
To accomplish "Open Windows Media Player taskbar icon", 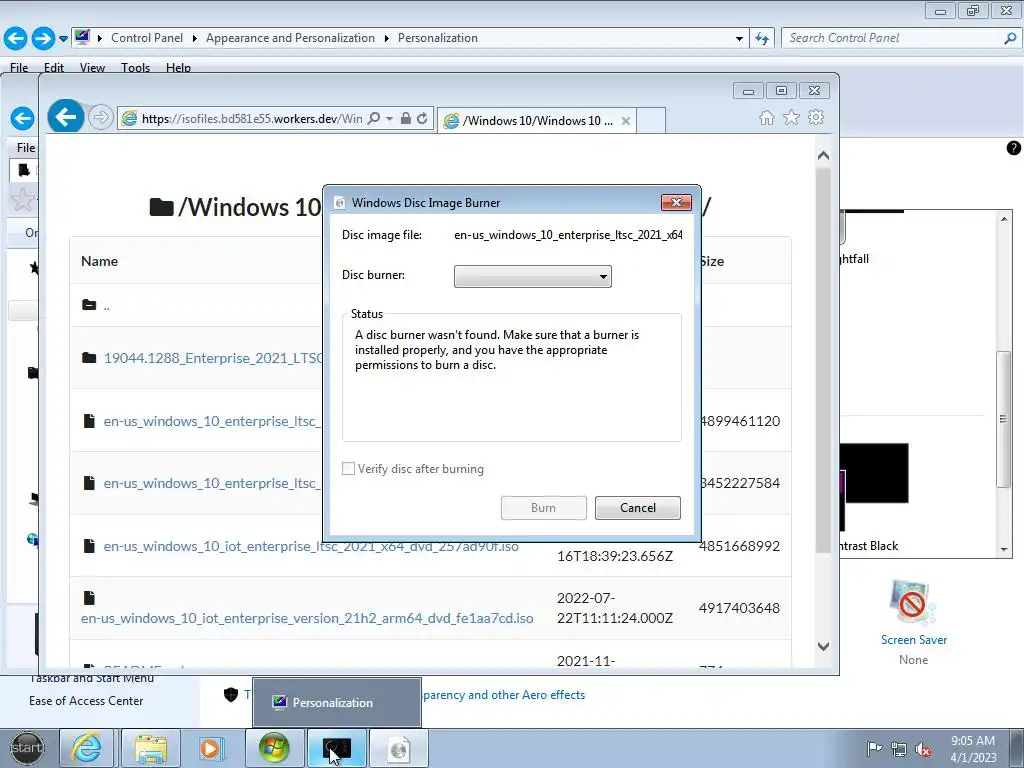I will tap(210, 748).
